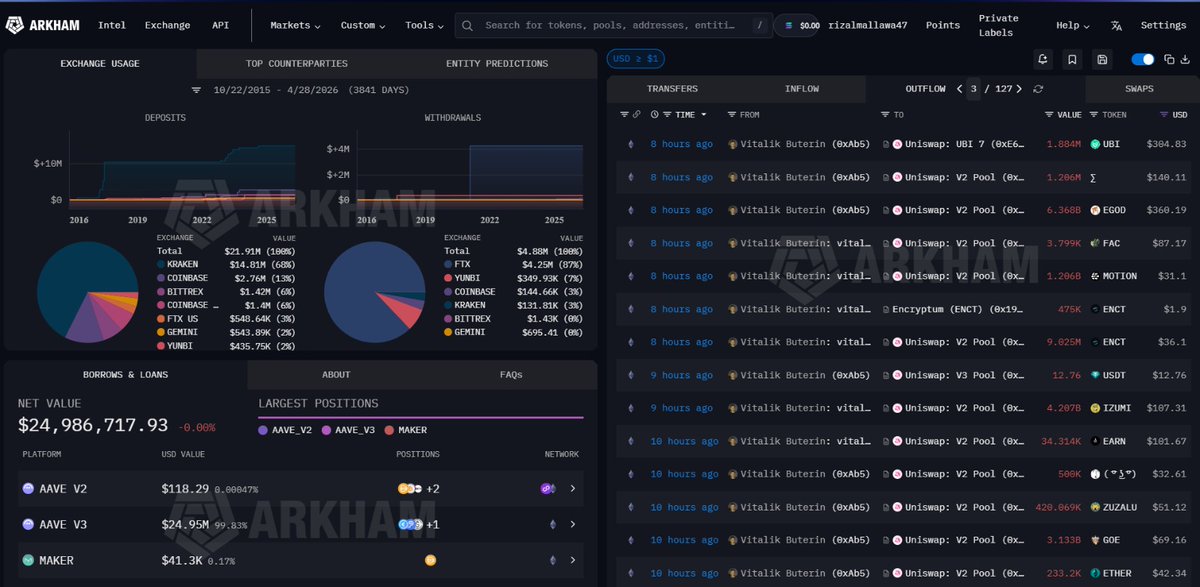Open the Custom dropdown menu
Viewport: 1200px width, 587px height.
tap(363, 25)
